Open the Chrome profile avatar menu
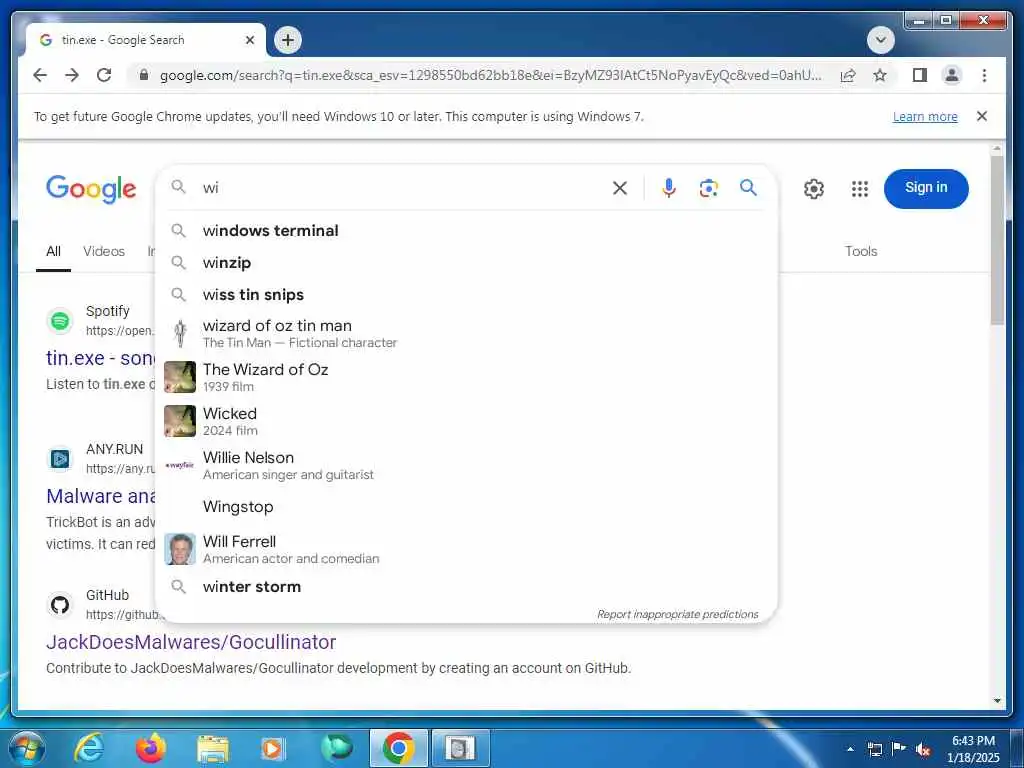The width and height of the screenshot is (1024, 768). point(952,75)
